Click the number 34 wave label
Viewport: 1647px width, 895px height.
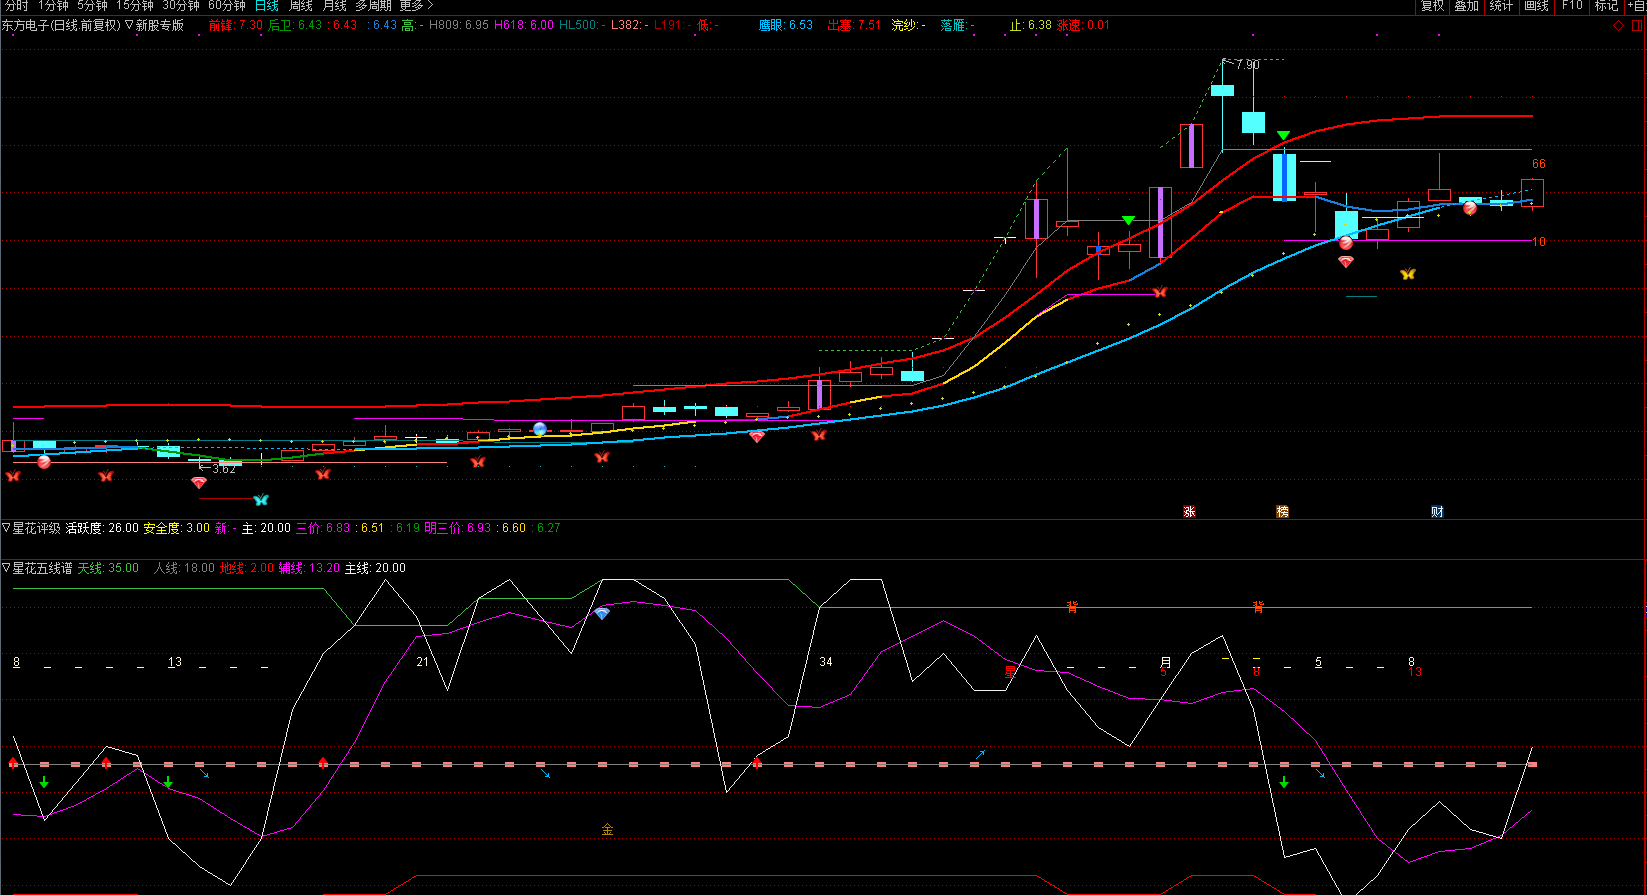pyautogui.click(x=825, y=662)
